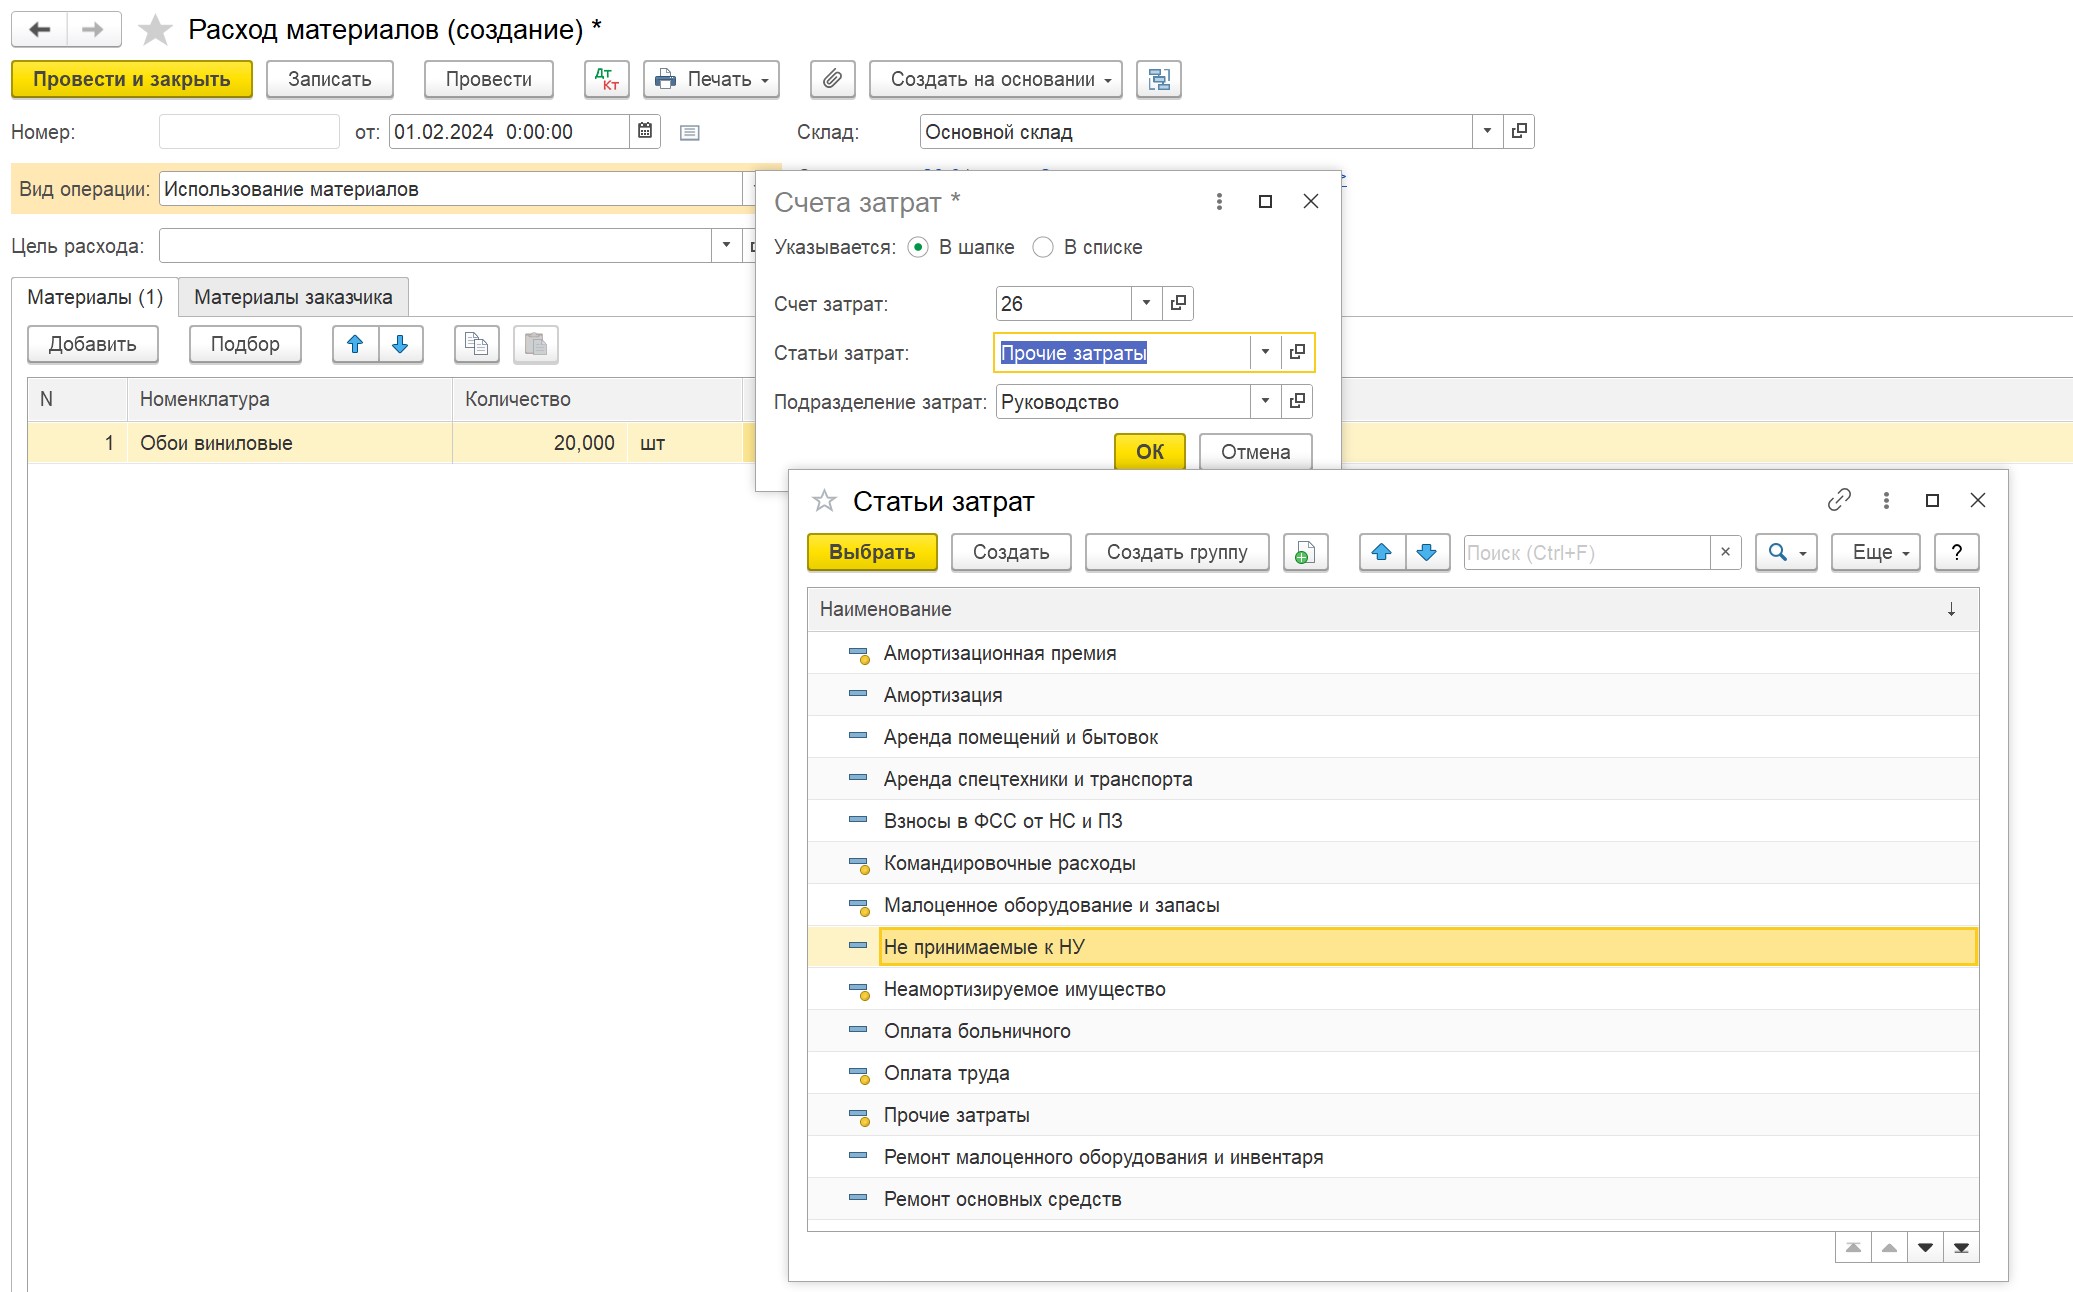
Task: Open Печать dropdown menu
Action: tap(711, 79)
